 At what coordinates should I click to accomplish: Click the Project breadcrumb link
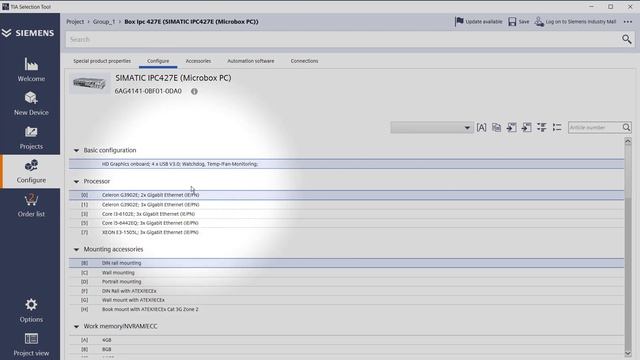click(x=75, y=22)
